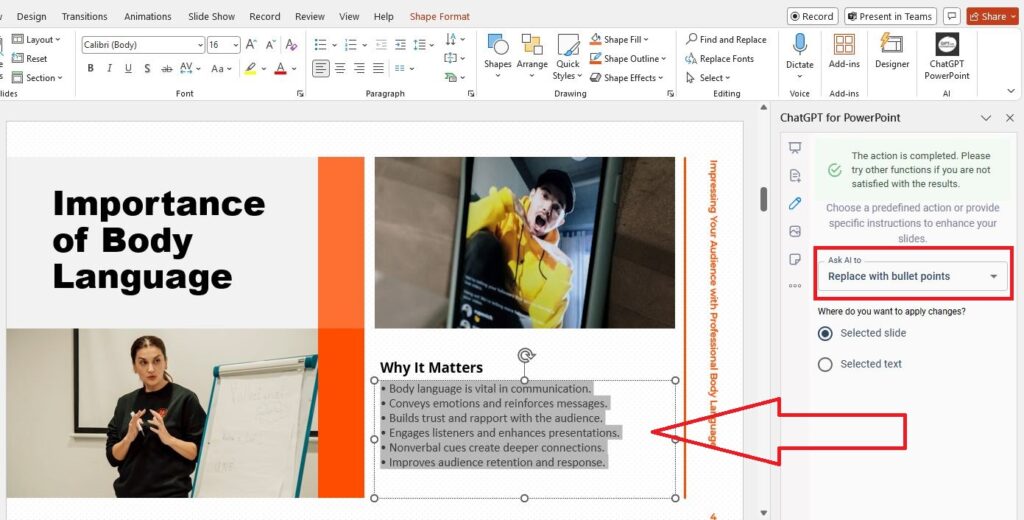The image size is (1024, 520).
Task: Open the add document icon in ChatGPT sidebar
Action: point(795,175)
